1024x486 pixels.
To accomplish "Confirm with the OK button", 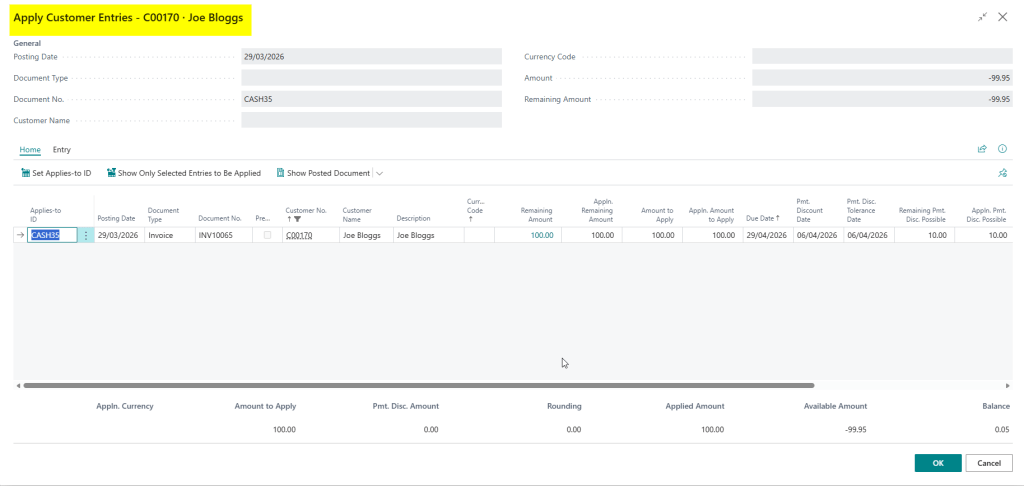I will coord(937,463).
